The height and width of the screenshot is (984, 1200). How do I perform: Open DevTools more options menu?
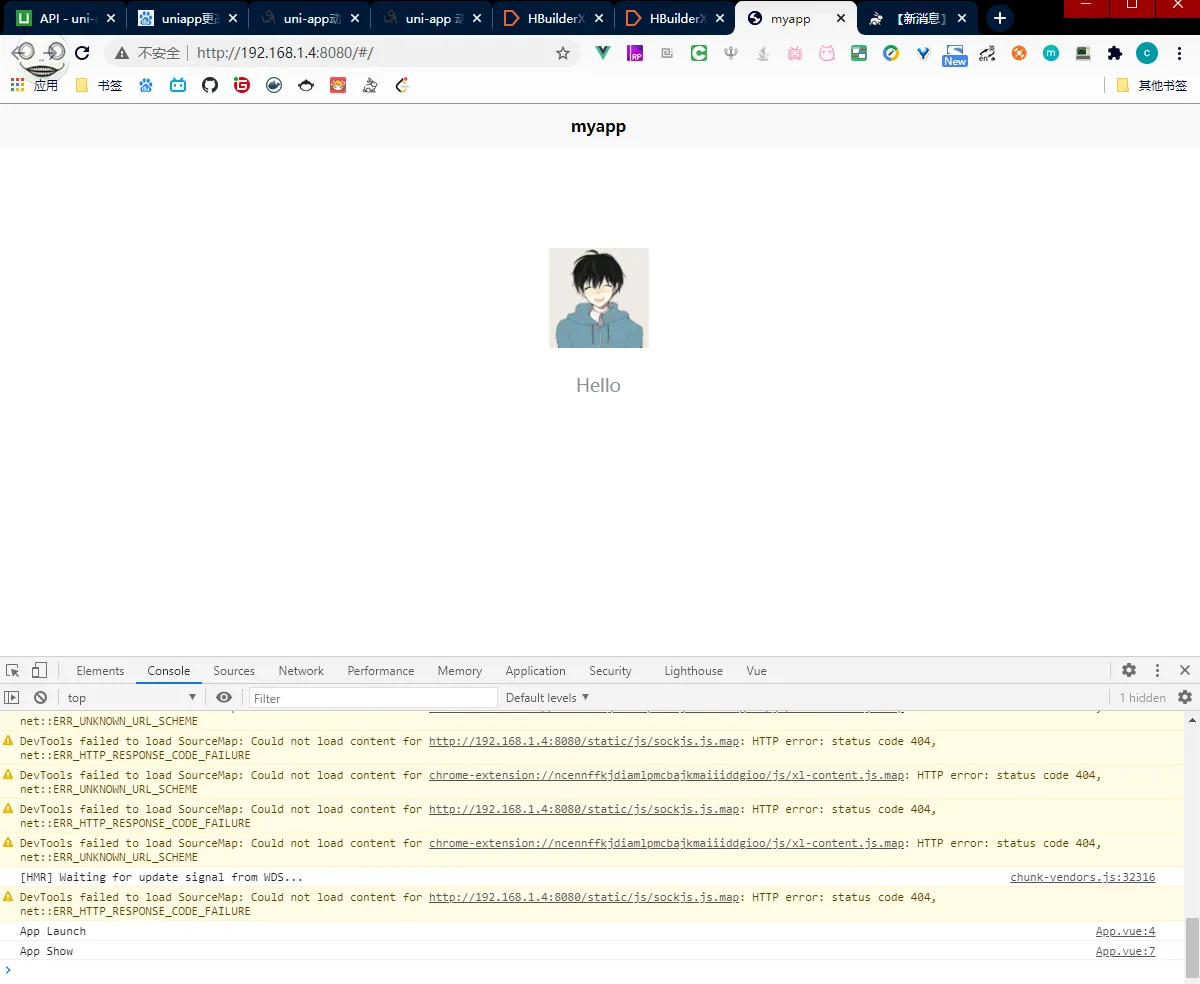[x=1157, y=670]
